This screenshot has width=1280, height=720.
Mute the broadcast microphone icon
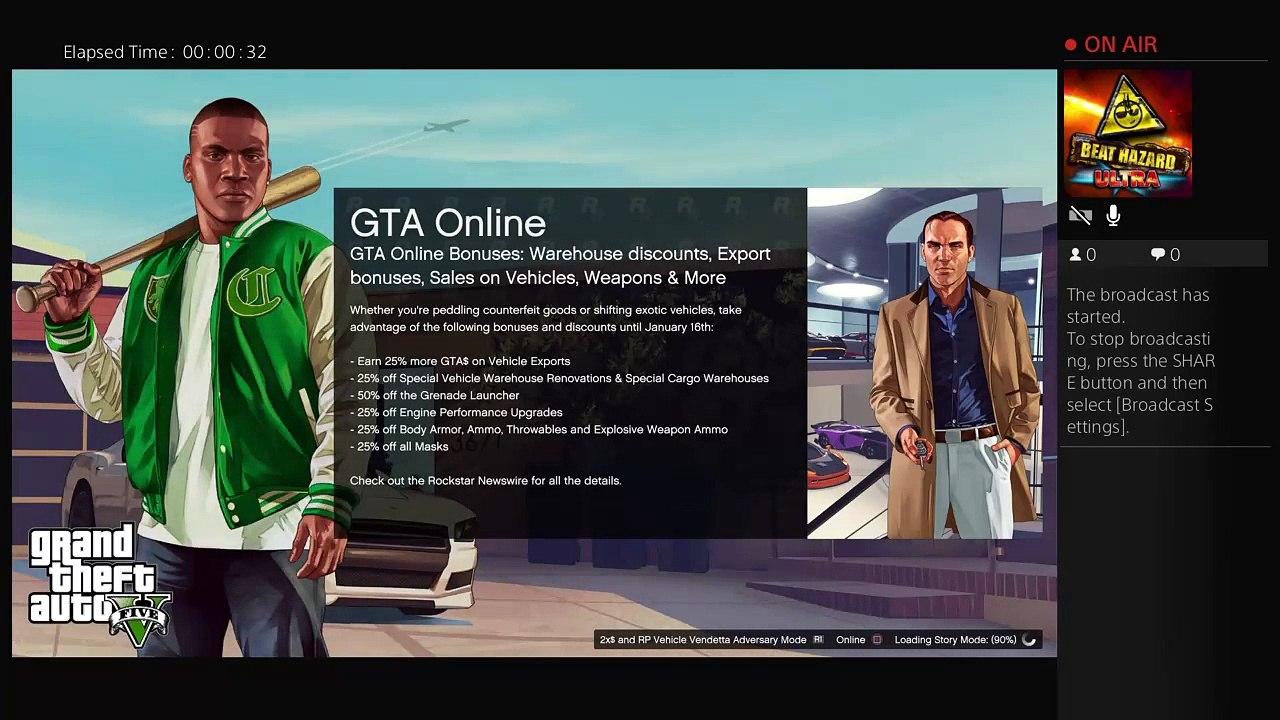(x=1113, y=215)
